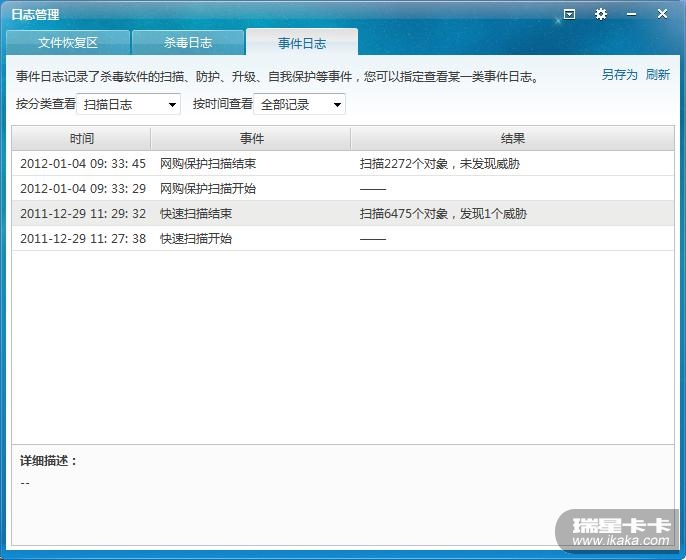Switch to the 文件恢复区 tab
This screenshot has width=686, height=560.
click(68, 42)
